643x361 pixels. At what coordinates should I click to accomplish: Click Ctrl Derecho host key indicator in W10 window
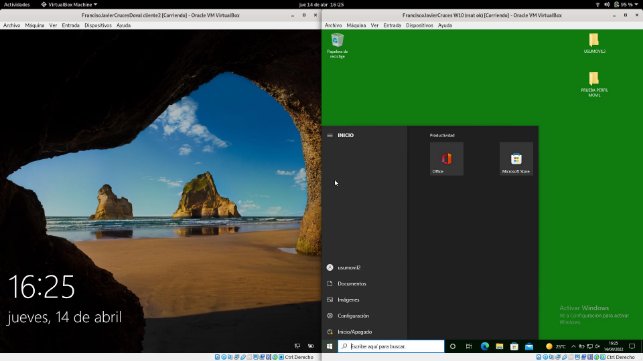point(621,357)
